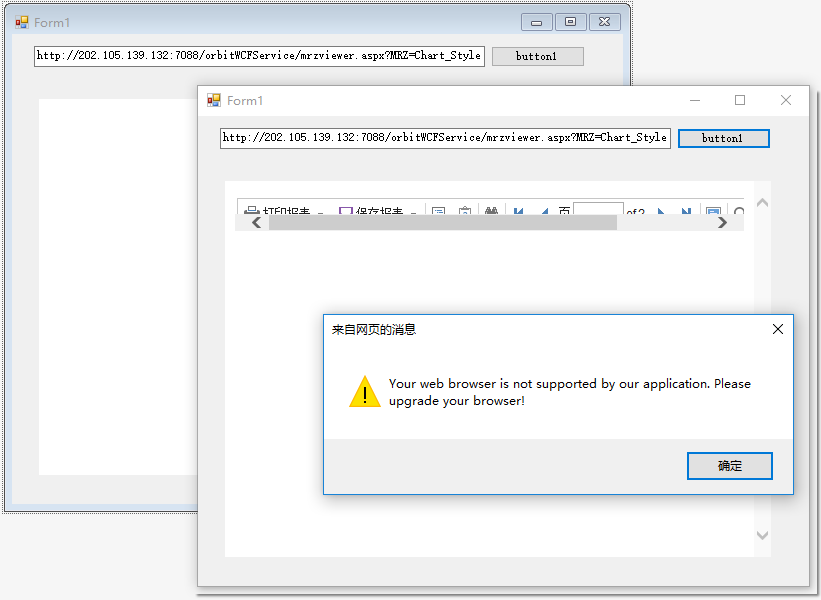Click the yellow warning icon in the dialog

pyautogui.click(x=365, y=392)
